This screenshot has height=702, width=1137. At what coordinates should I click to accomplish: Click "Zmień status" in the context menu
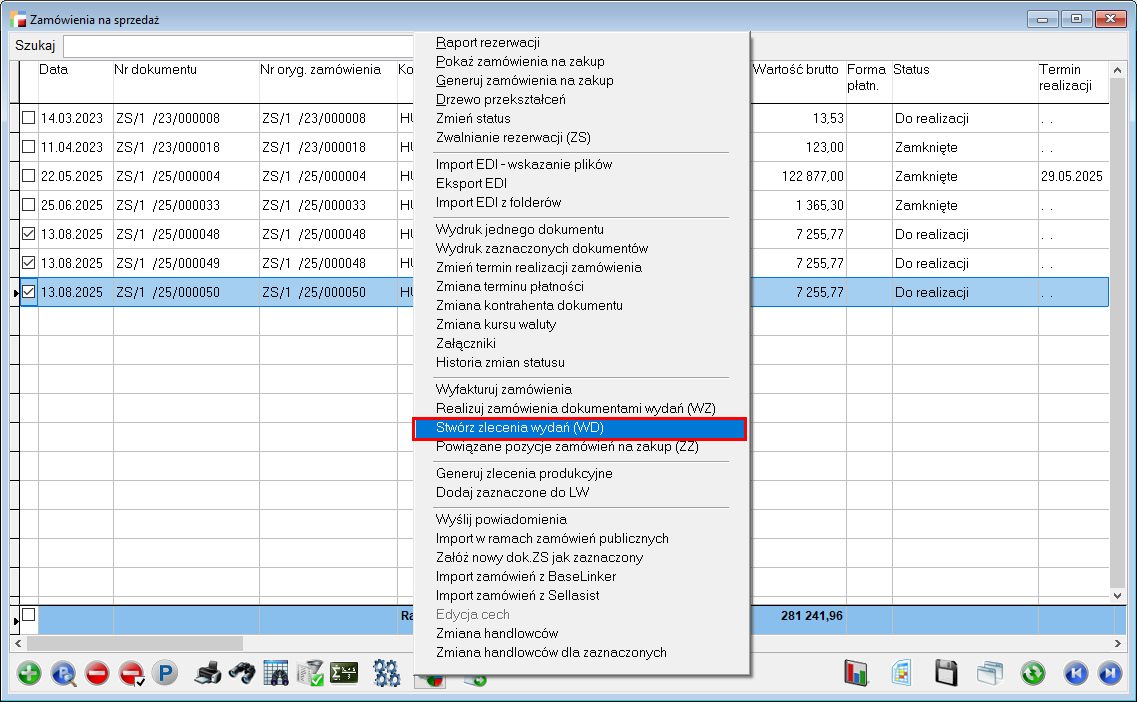tap(473, 118)
